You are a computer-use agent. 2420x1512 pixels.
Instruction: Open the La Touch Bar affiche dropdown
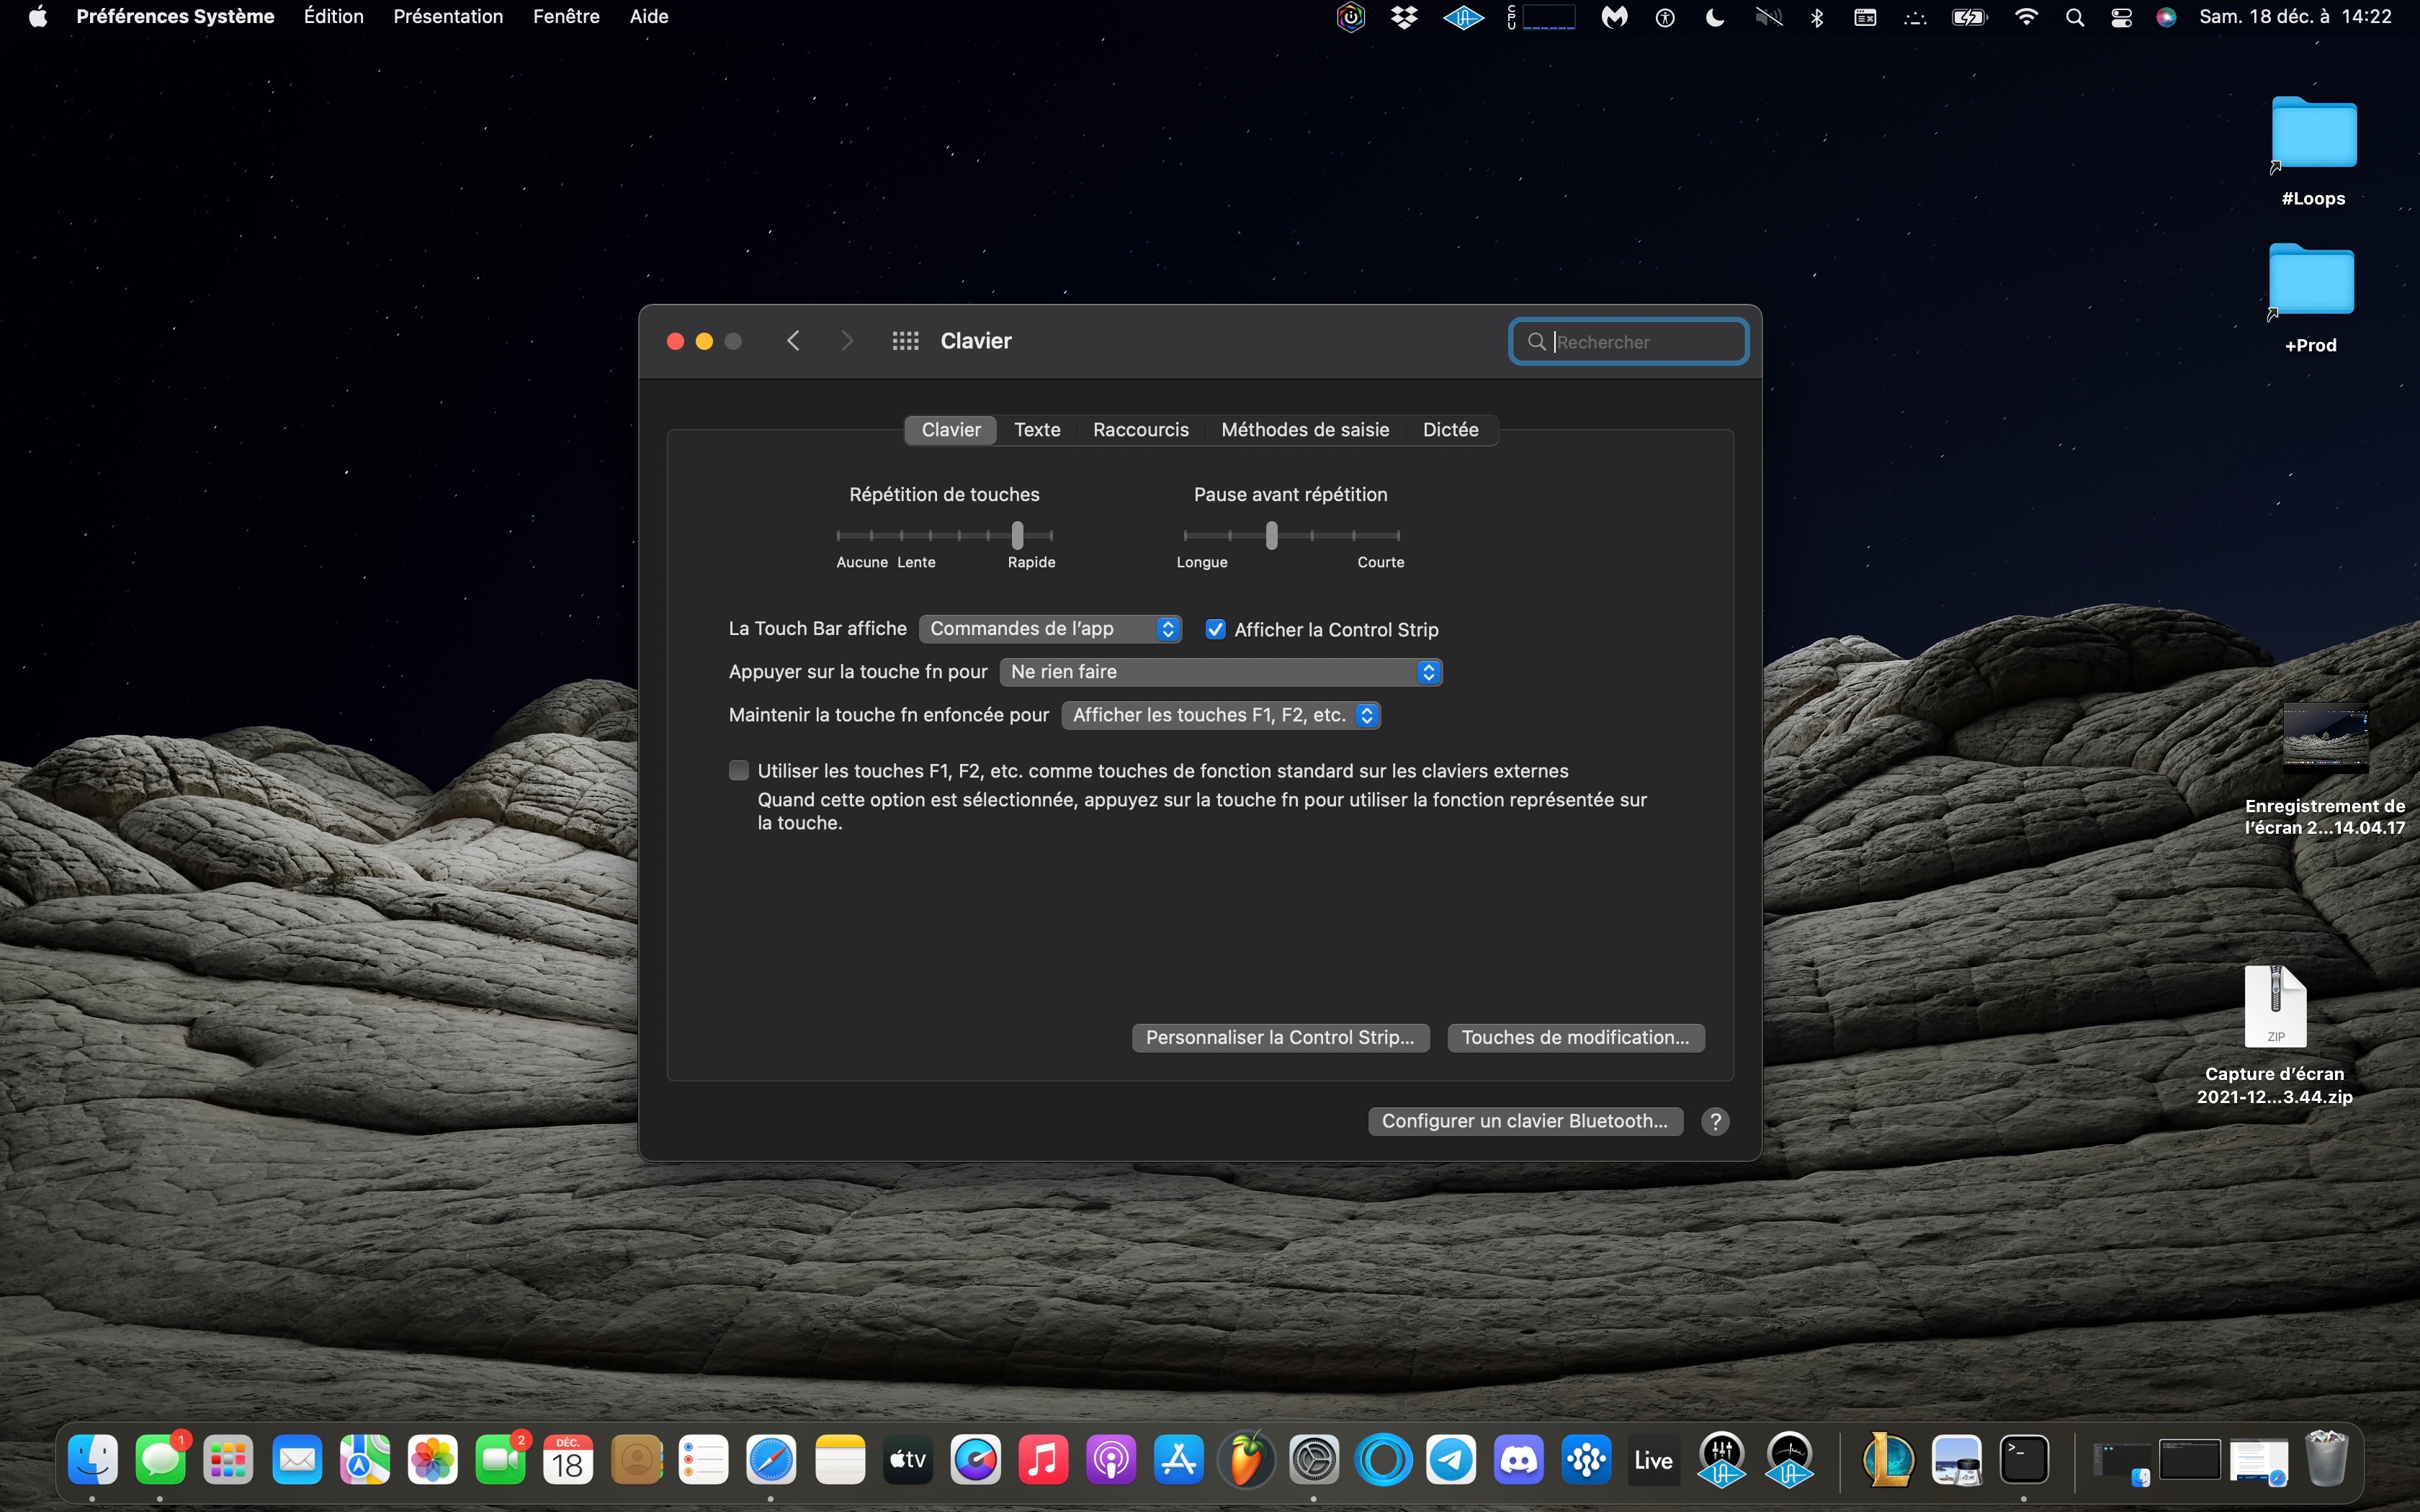pyautogui.click(x=1050, y=628)
